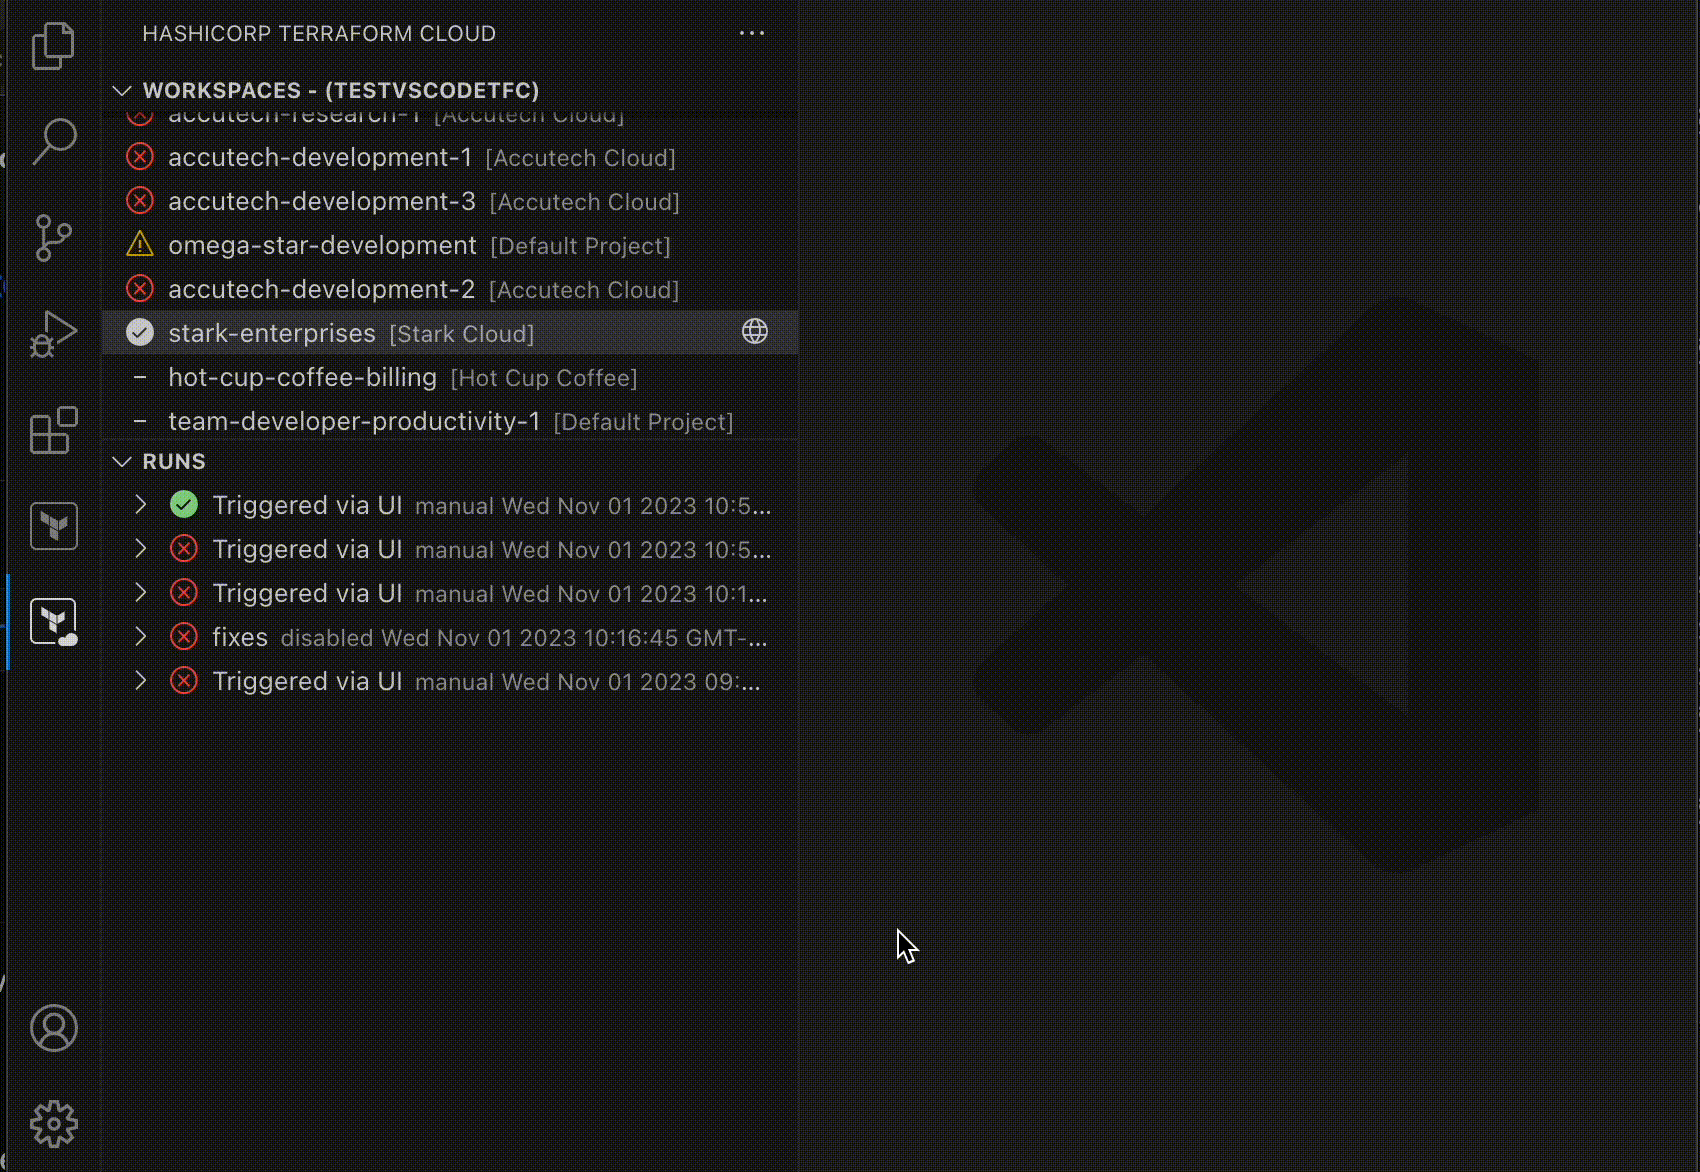Screen dimensions: 1700x1172
Task: Select the omega-star-development workspace
Action: pyautogui.click(x=451, y=245)
